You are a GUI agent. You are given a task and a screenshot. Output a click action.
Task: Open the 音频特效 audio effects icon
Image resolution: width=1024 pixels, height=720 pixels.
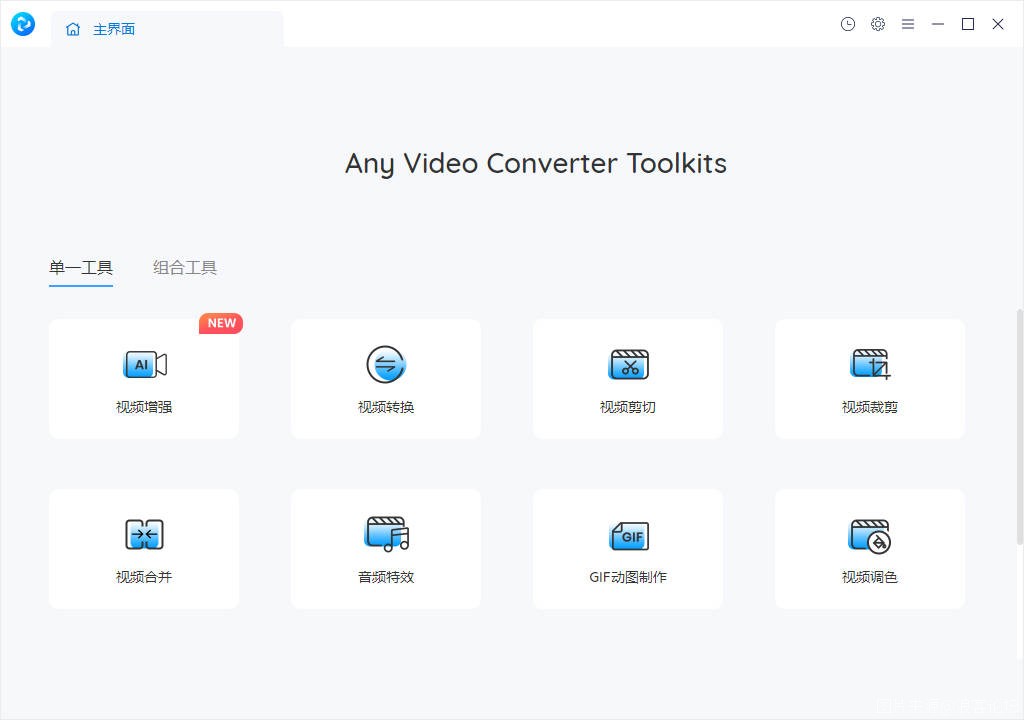click(x=387, y=534)
